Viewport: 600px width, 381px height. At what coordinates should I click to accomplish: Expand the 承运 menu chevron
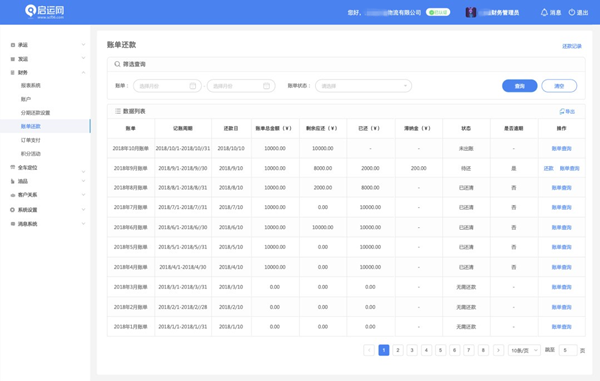coord(83,44)
